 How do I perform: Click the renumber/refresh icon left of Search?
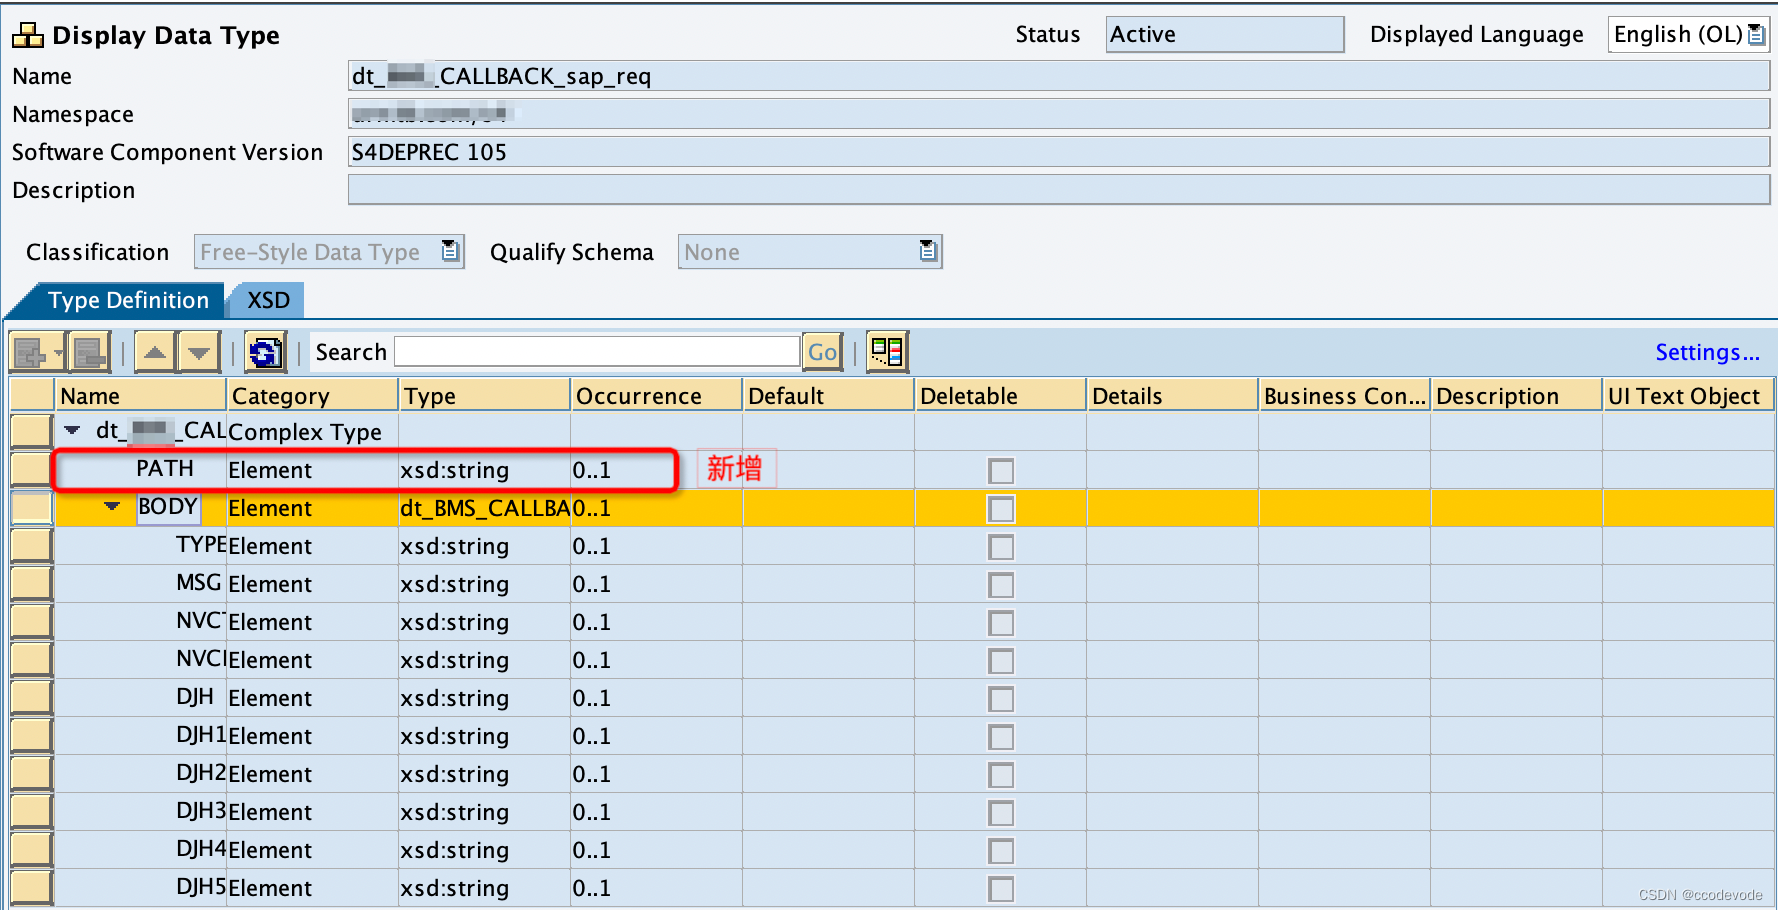[x=265, y=352]
